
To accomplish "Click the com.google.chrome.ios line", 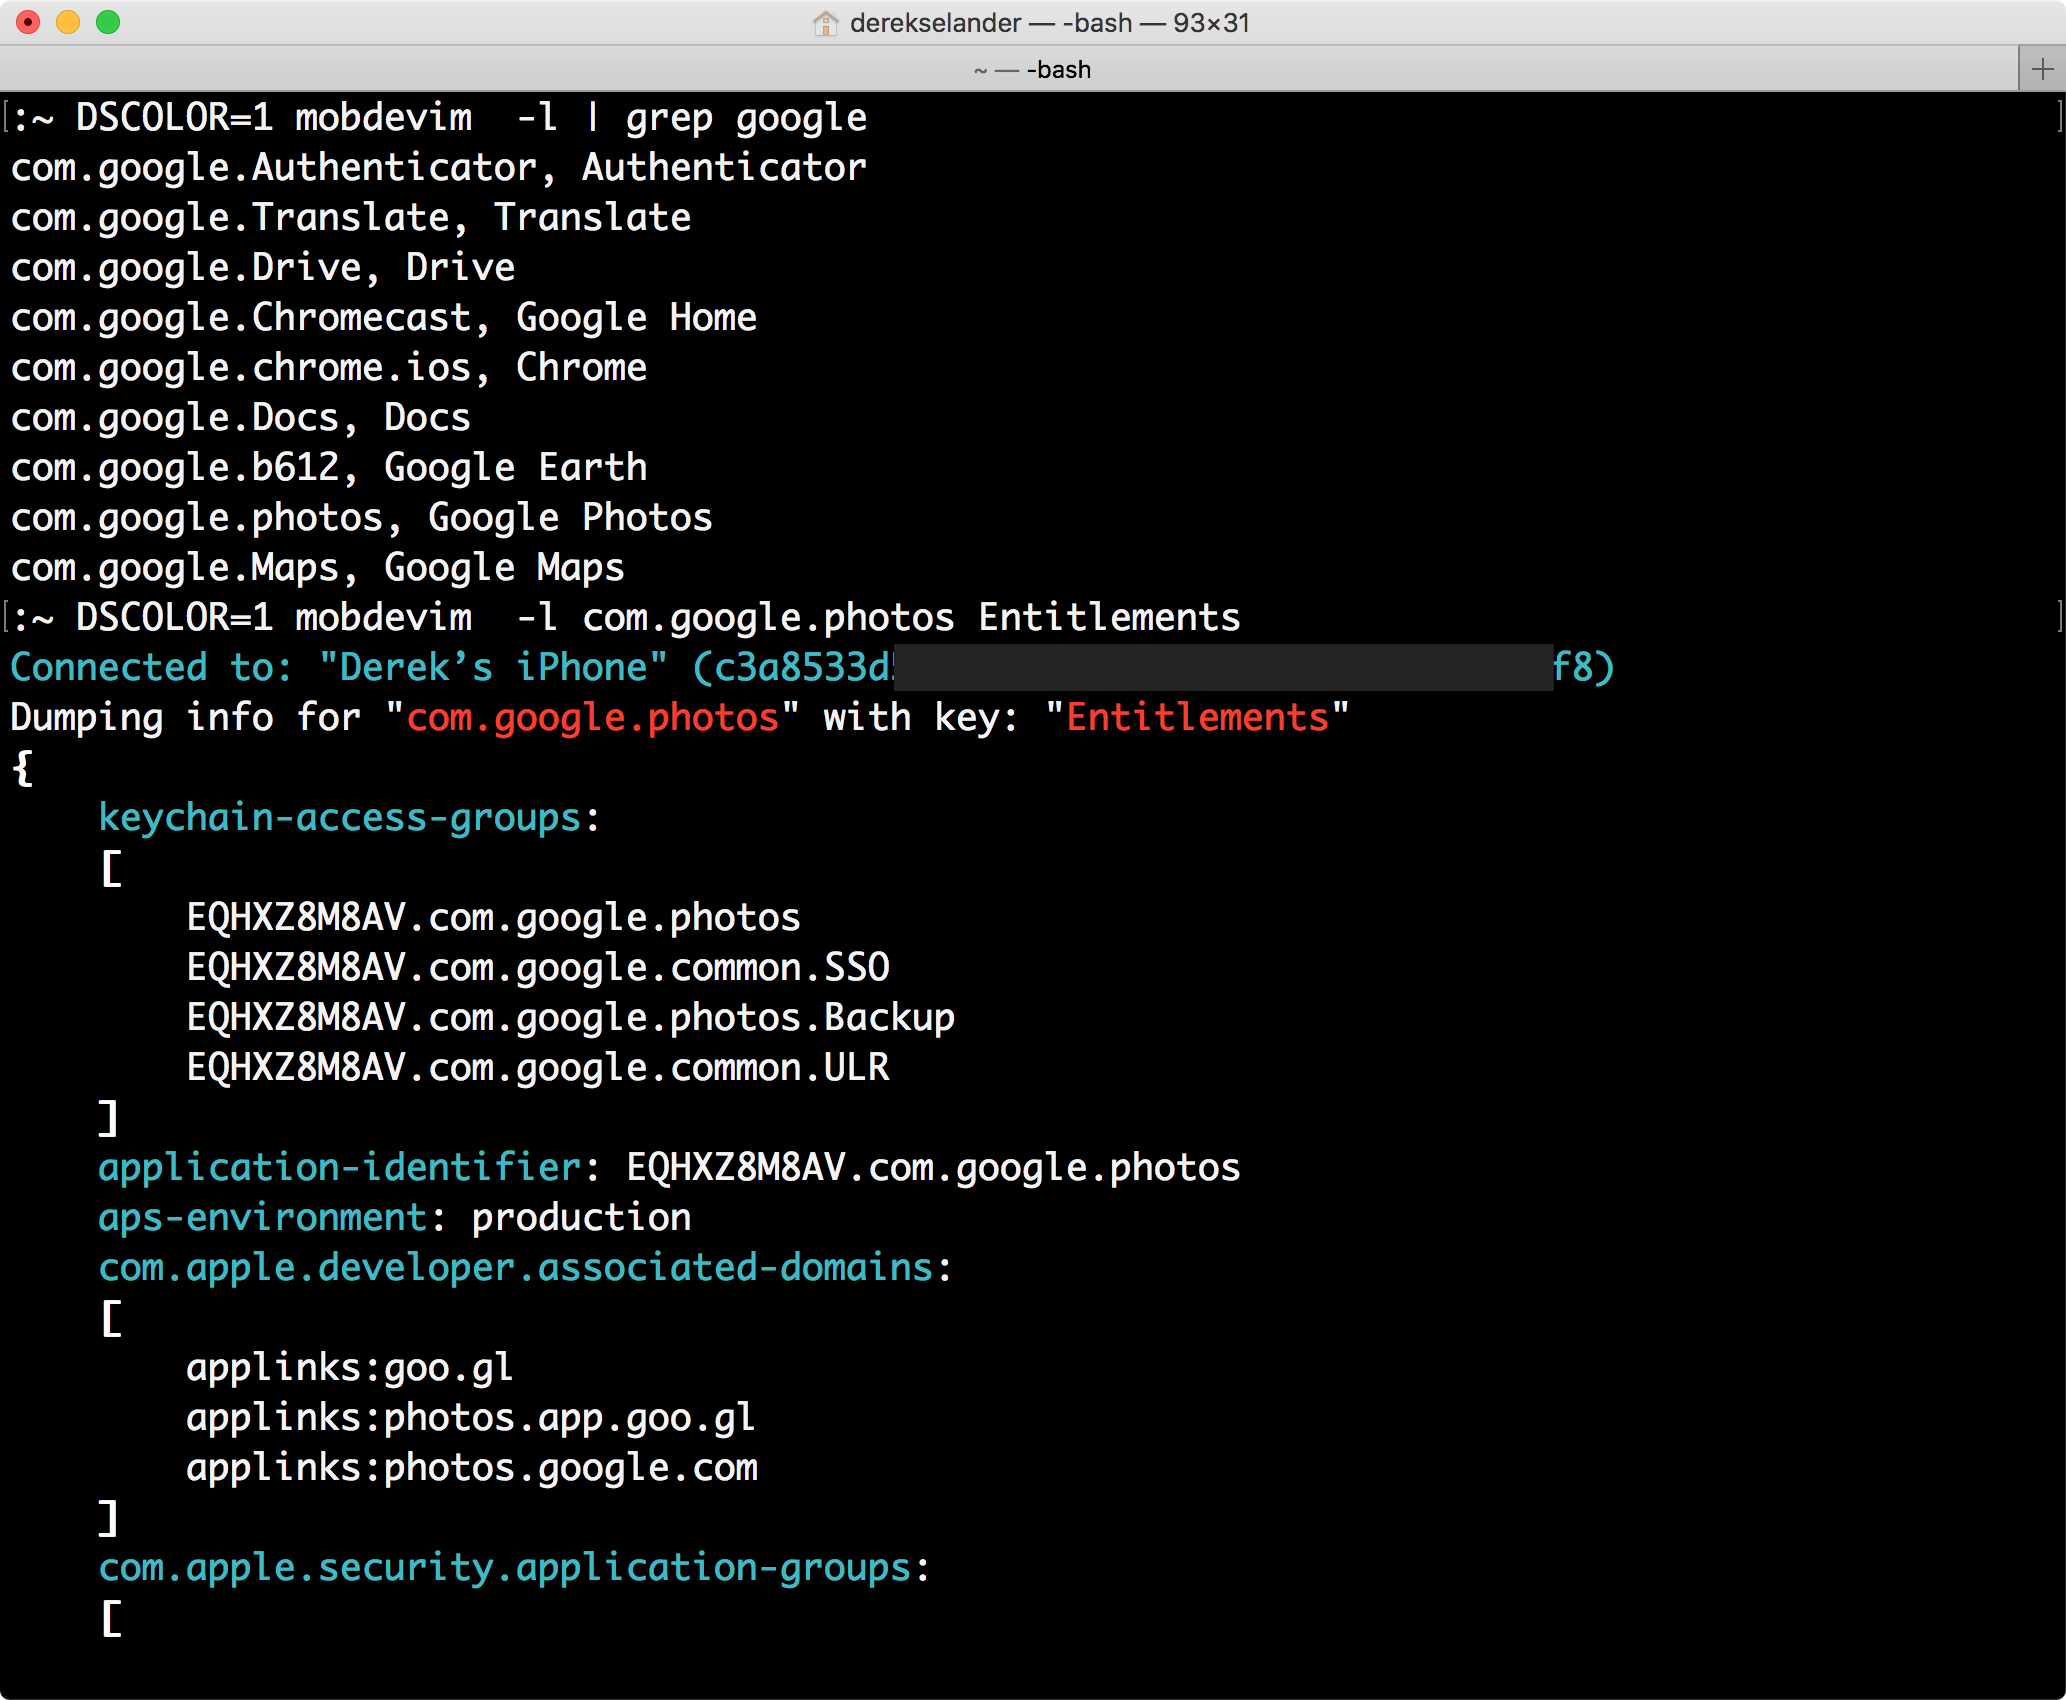I will [328, 367].
